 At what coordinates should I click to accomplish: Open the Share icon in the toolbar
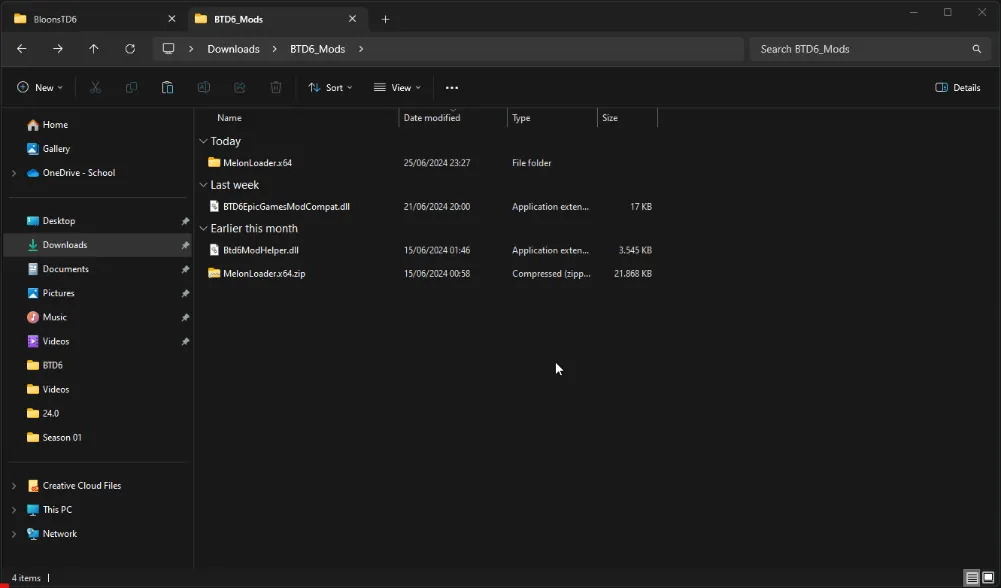coord(239,87)
